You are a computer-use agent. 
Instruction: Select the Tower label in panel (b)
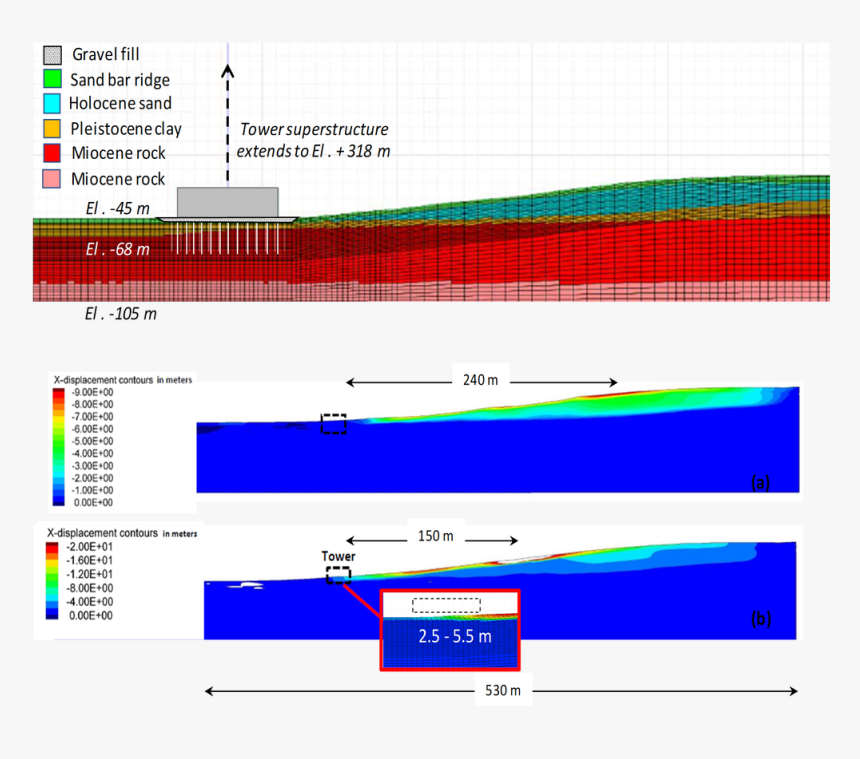(x=338, y=556)
